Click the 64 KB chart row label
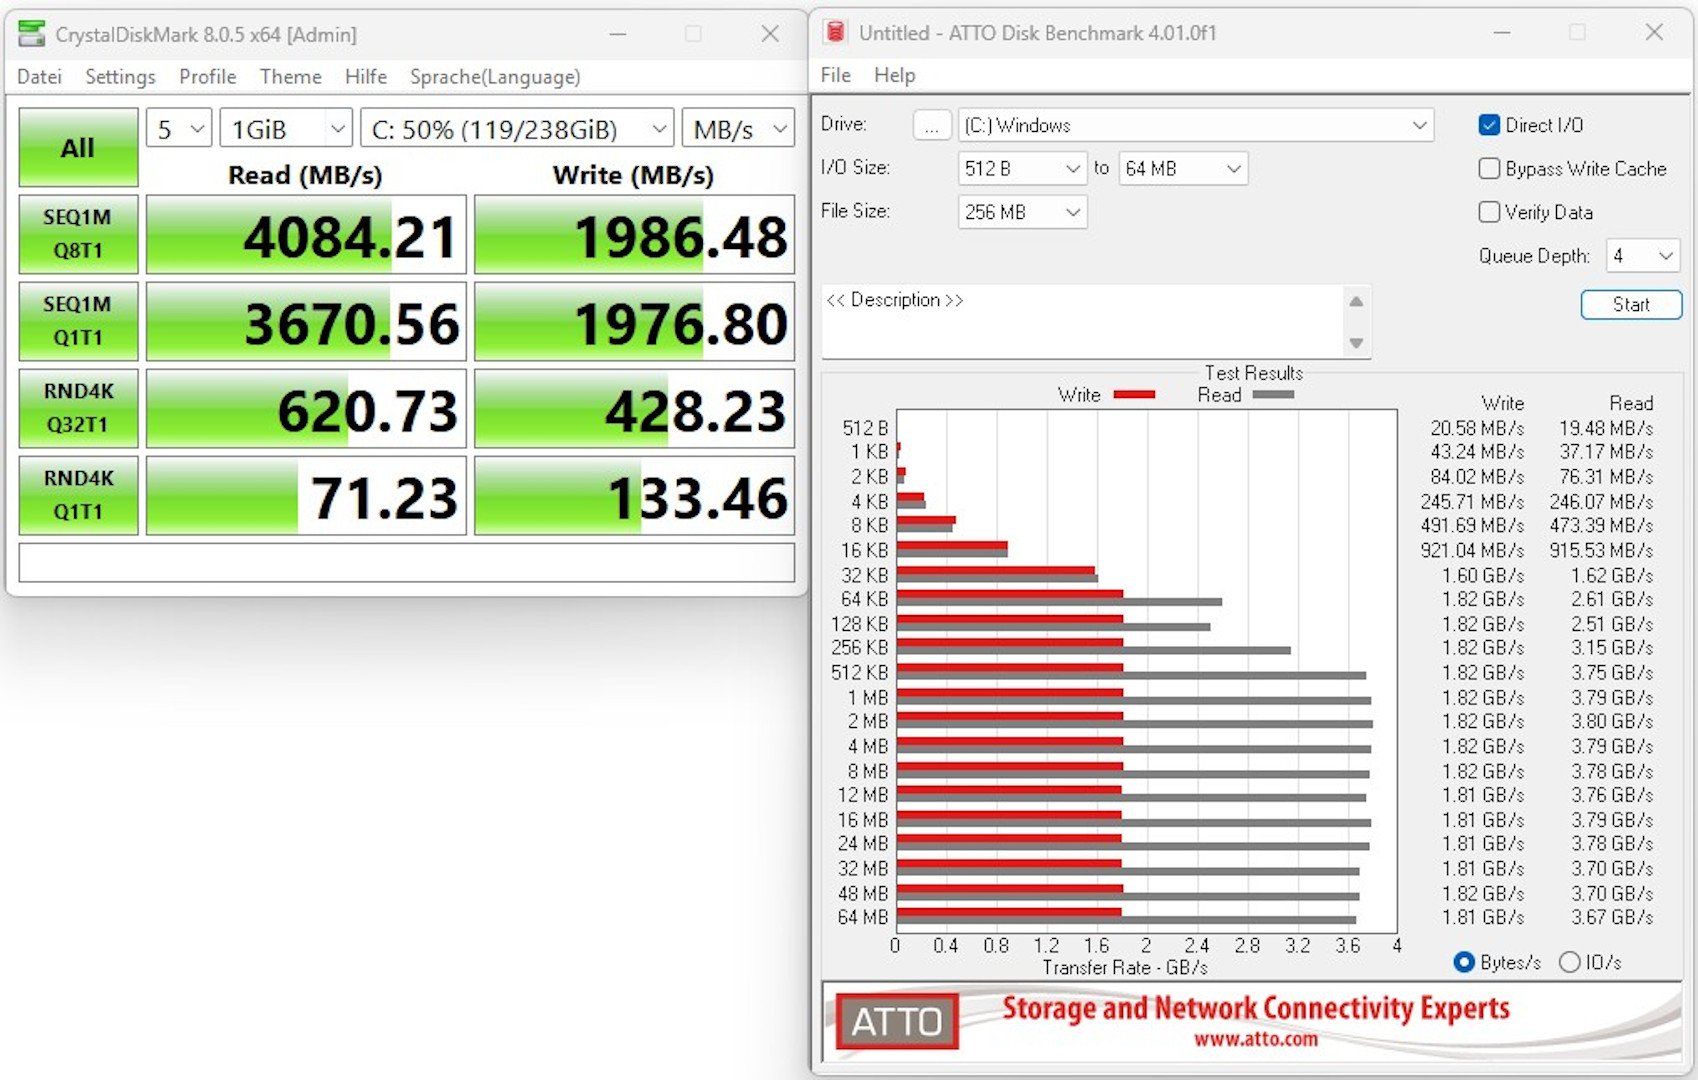1698x1080 pixels. tap(864, 599)
